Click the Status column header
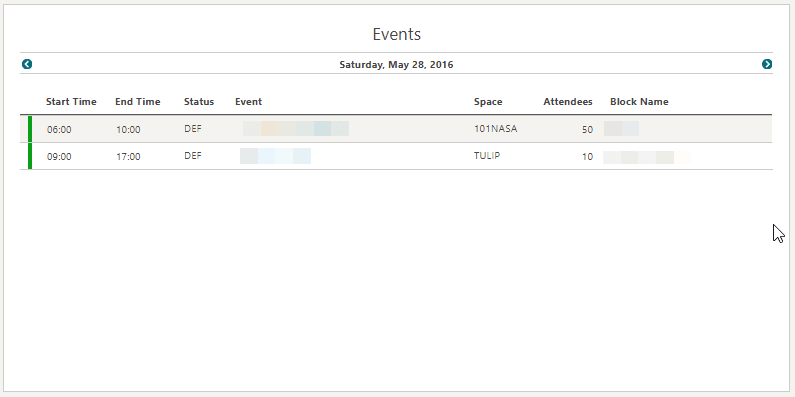The height and width of the screenshot is (397, 795). coord(199,101)
